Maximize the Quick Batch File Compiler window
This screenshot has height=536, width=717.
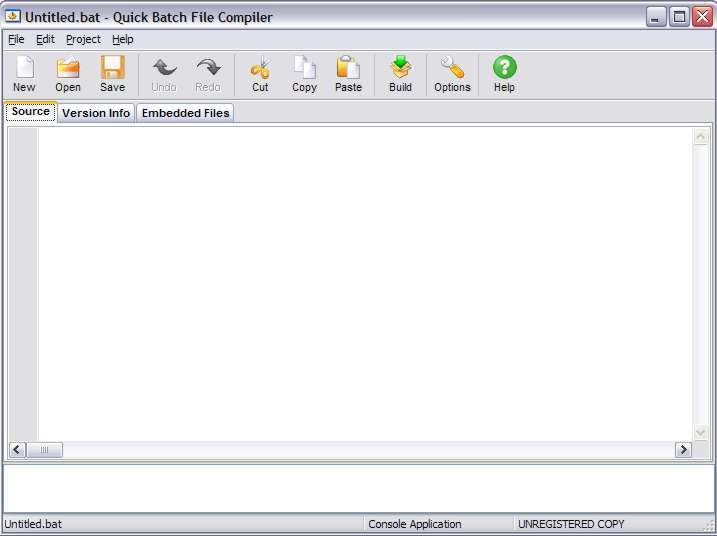(680, 17)
